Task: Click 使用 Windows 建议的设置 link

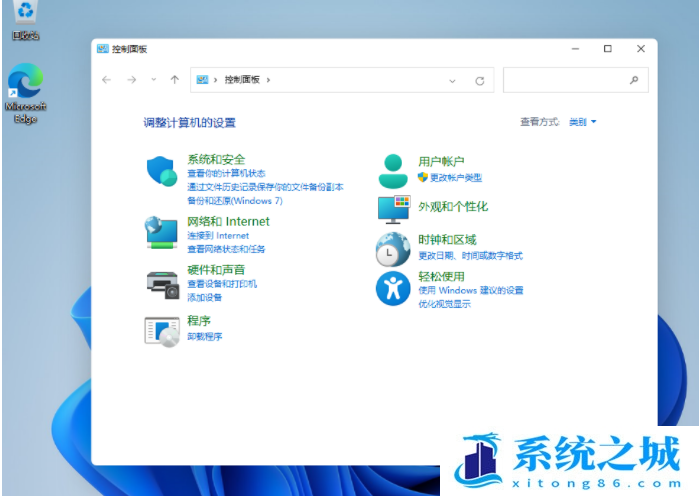Action: (x=471, y=290)
